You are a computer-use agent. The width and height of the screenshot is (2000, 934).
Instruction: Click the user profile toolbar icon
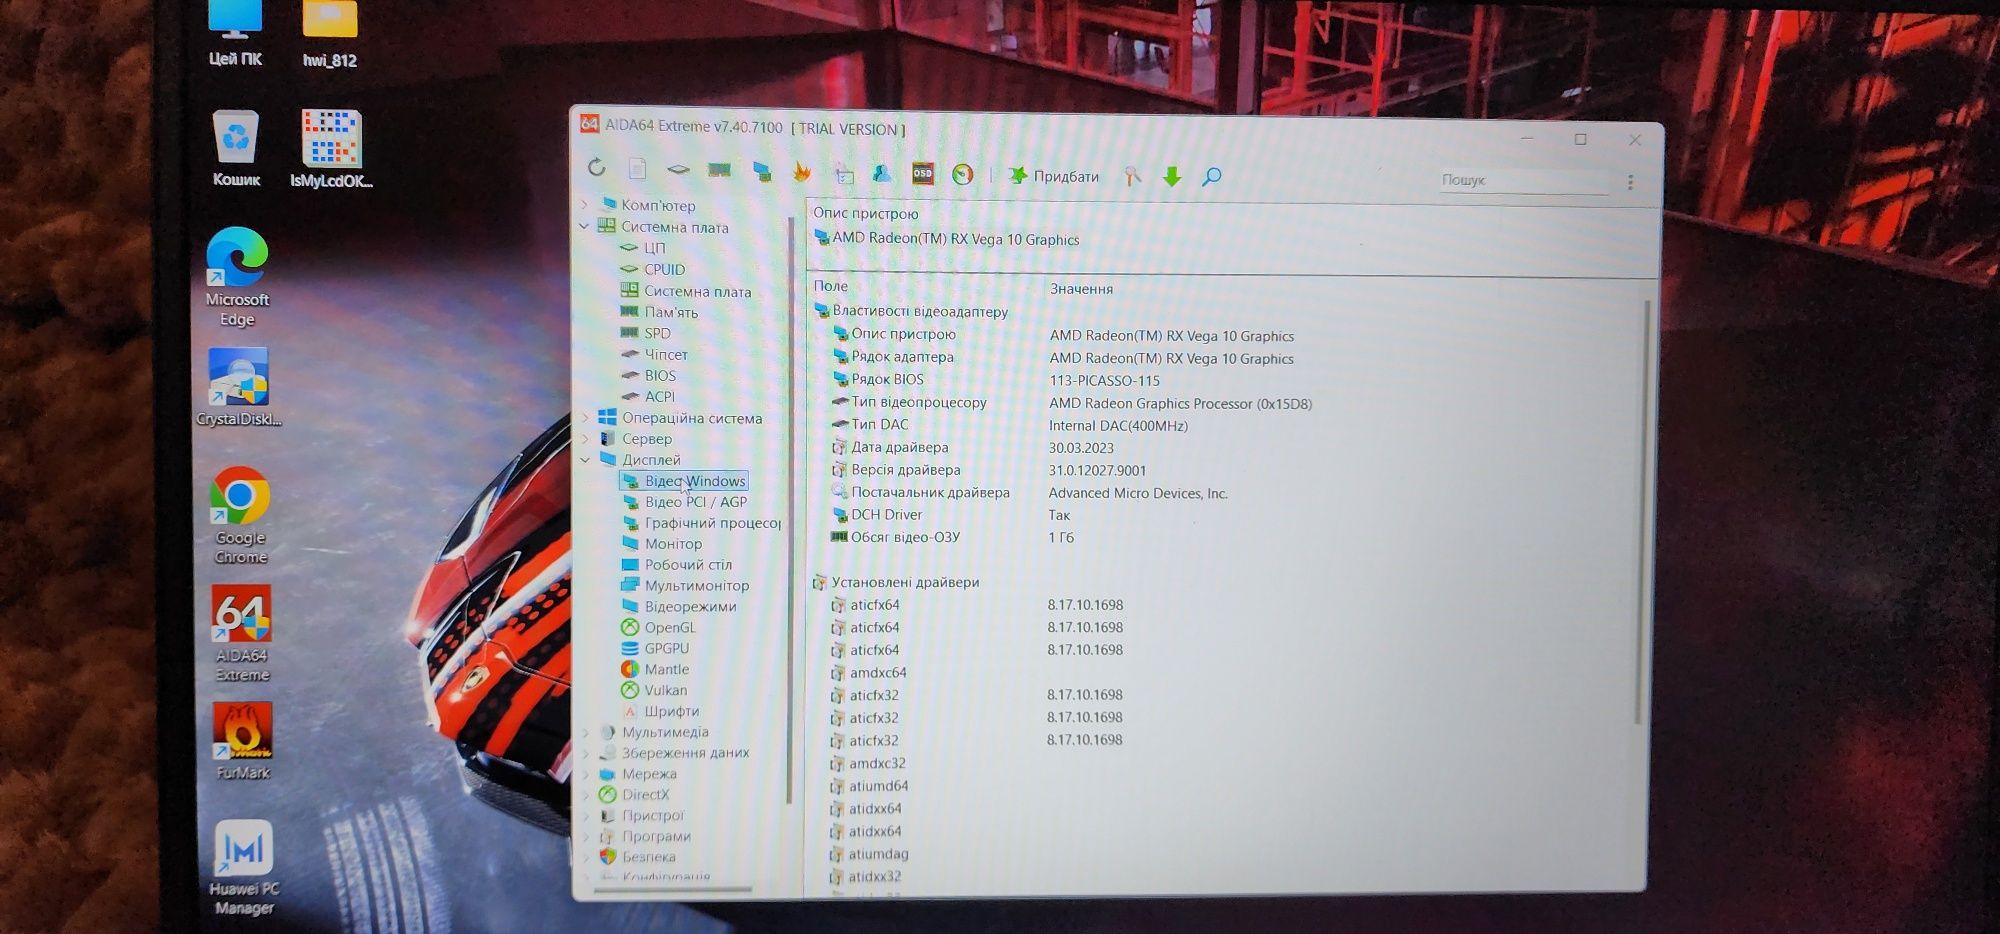click(882, 174)
